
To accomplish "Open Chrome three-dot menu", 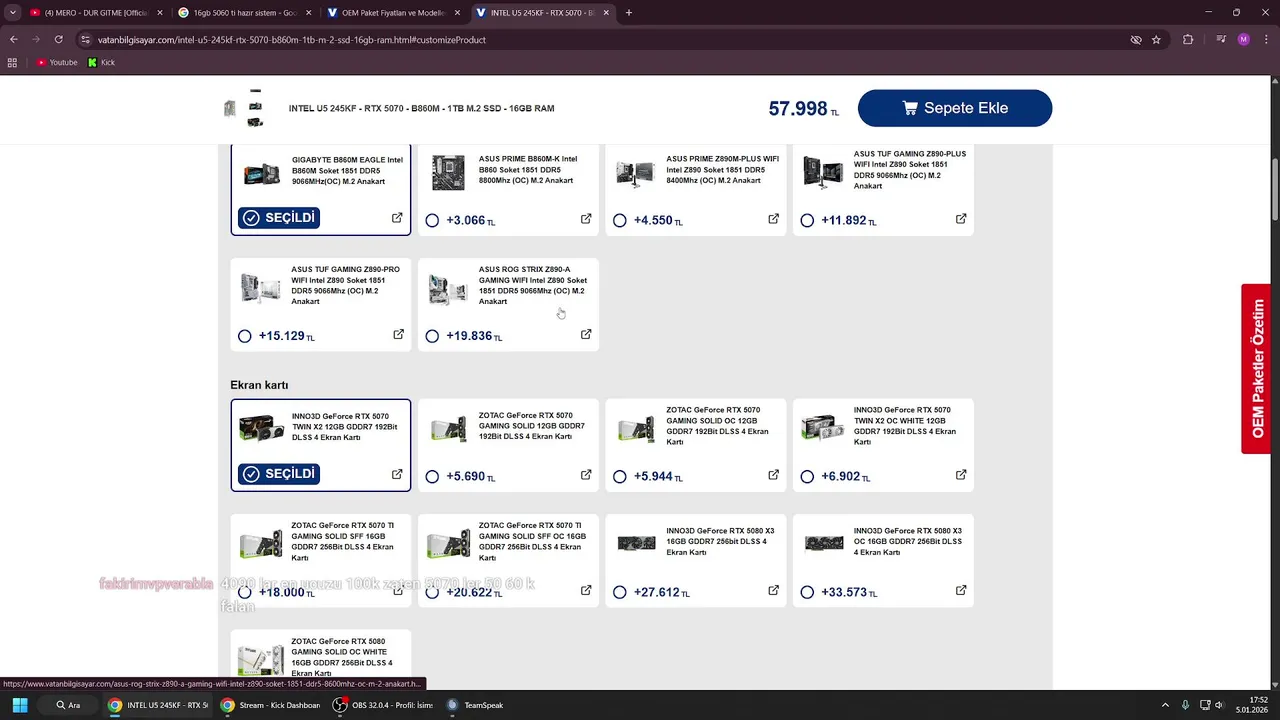I will coord(1266,39).
